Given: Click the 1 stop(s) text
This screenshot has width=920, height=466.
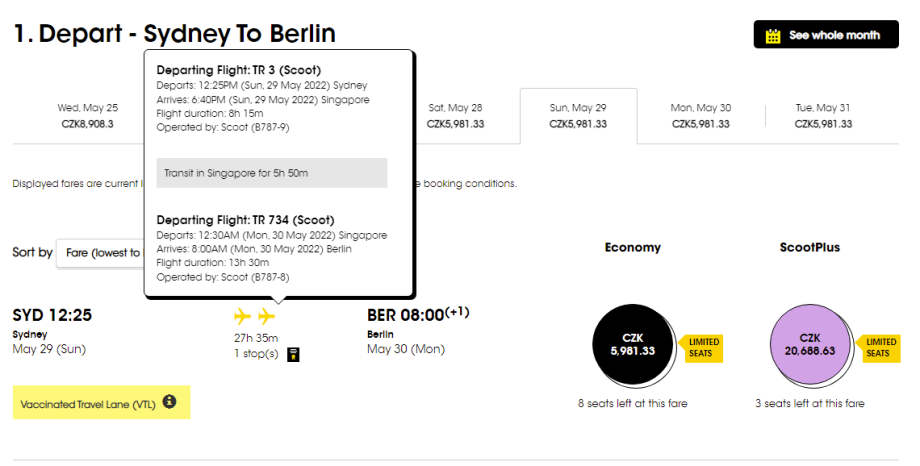Looking at the screenshot, I should point(255,354).
